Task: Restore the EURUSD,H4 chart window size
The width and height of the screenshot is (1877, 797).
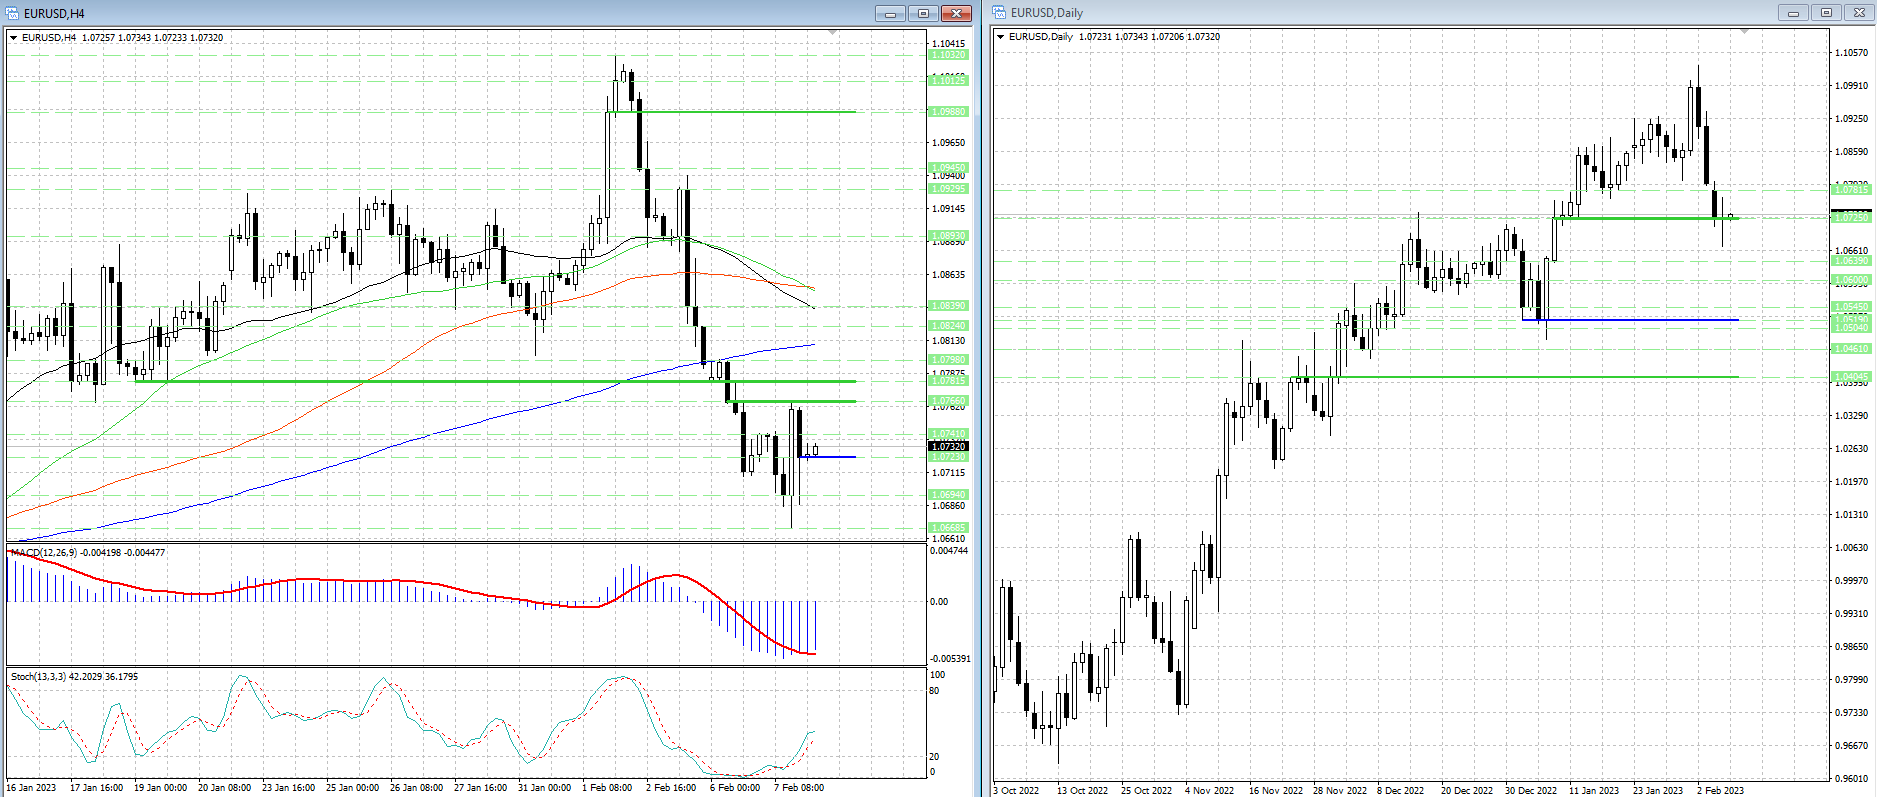Action: tap(923, 13)
